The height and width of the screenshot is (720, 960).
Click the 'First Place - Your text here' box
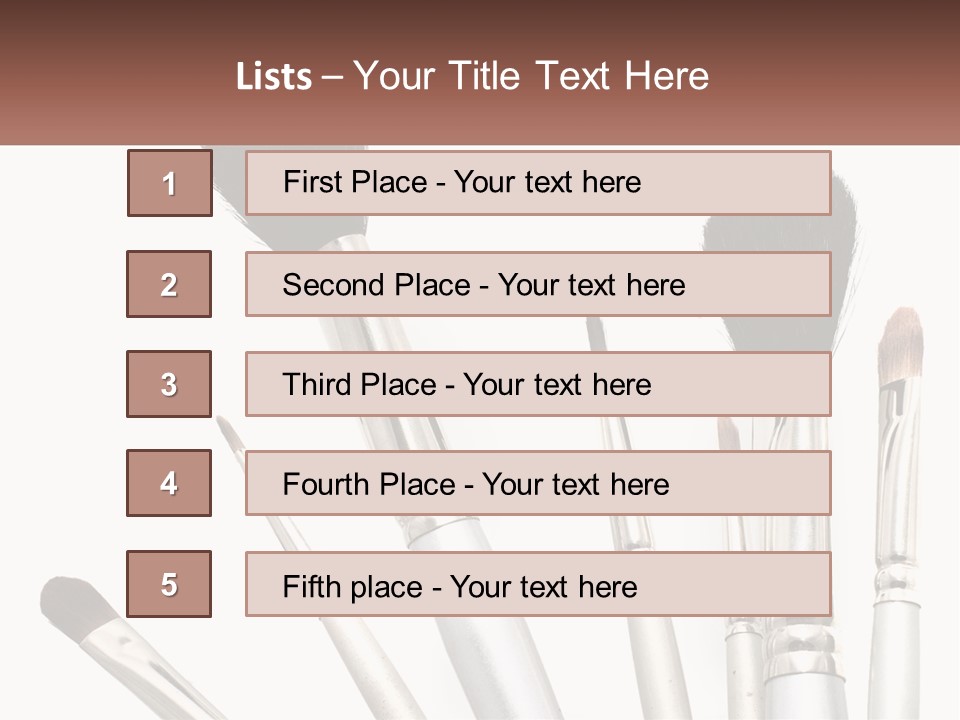click(x=538, y=183)
